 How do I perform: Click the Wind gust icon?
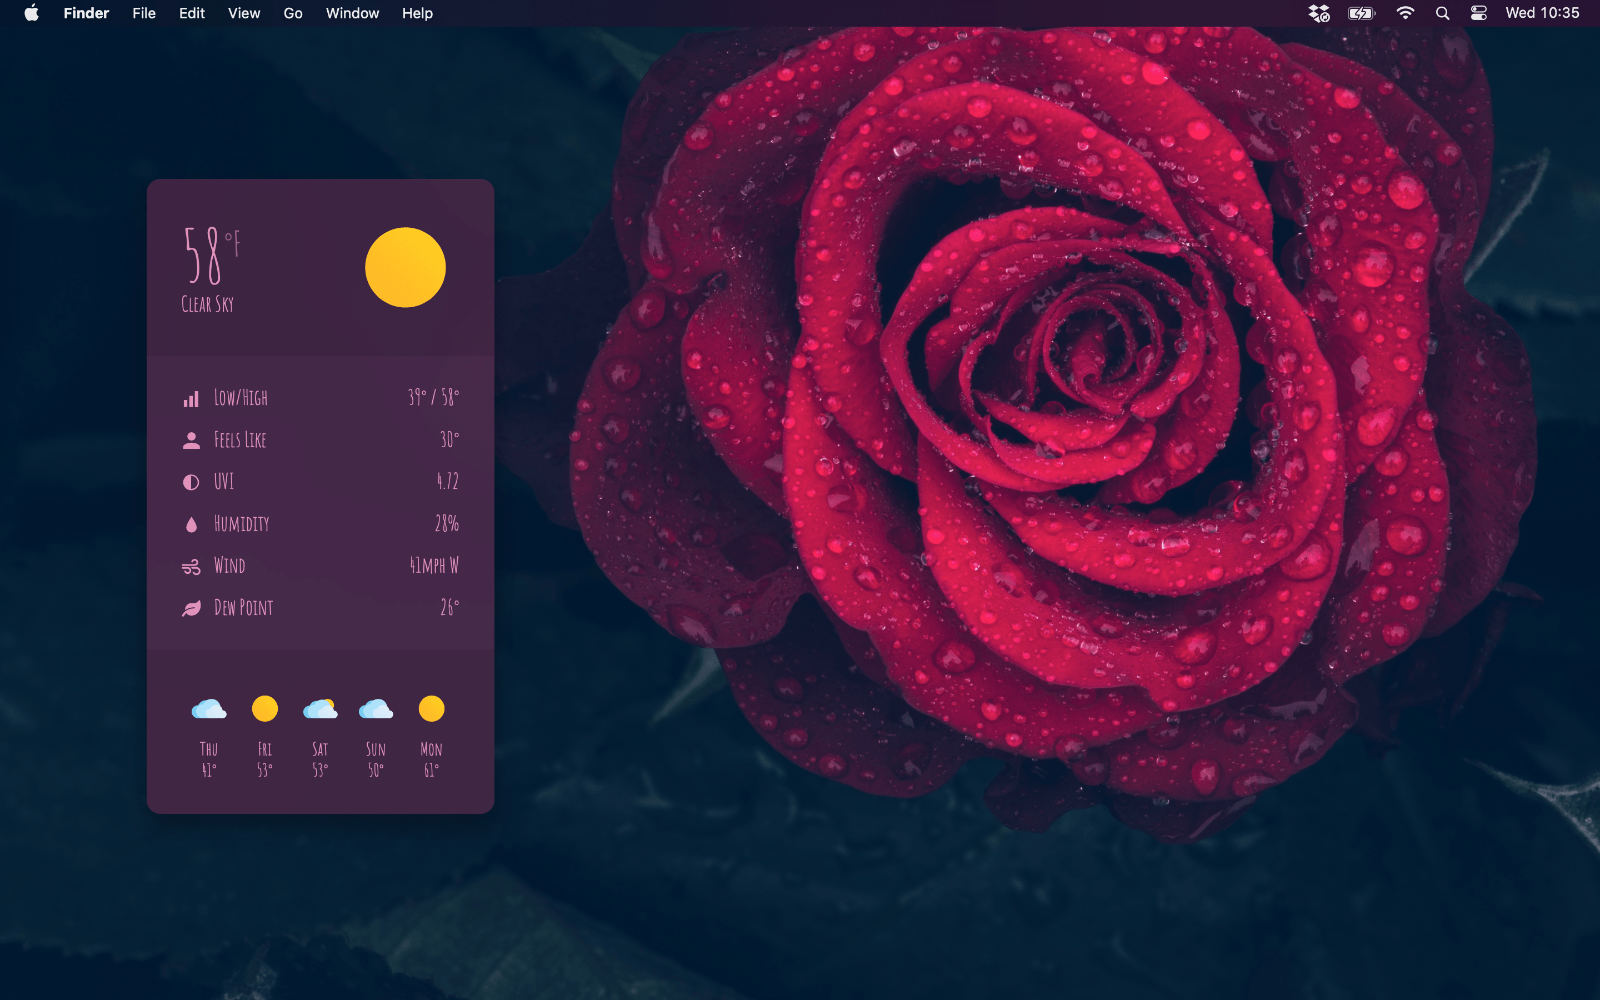coord(191,567)
